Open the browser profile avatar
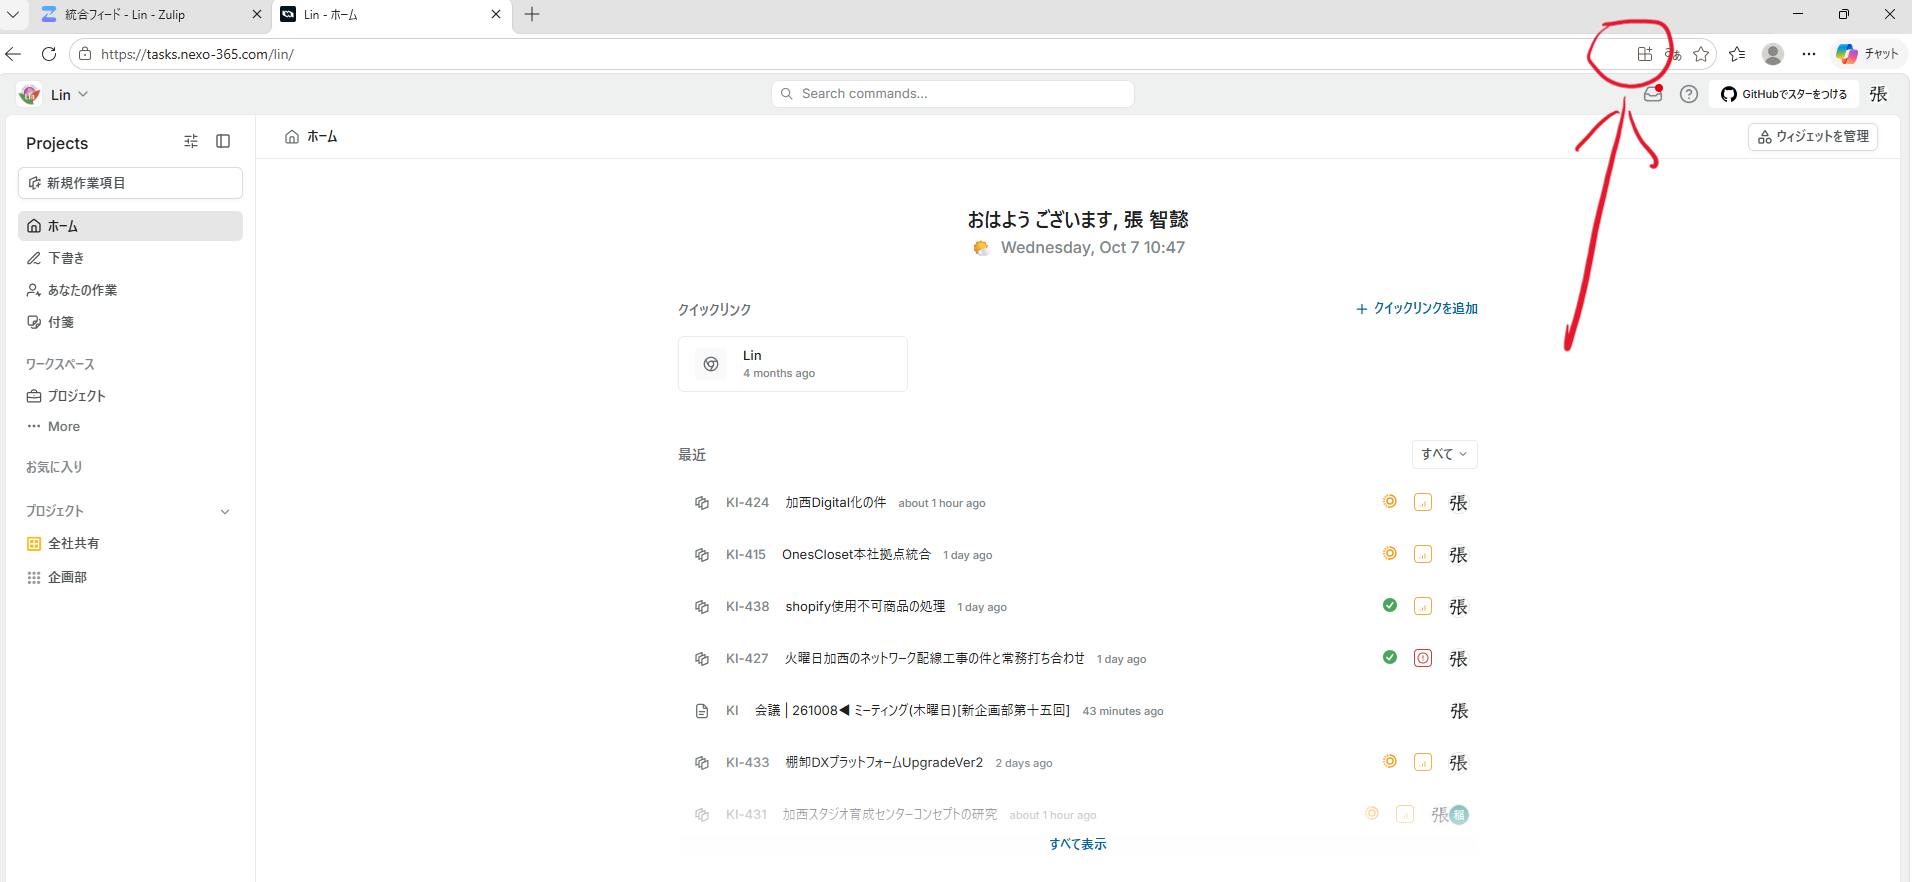1912x882 pixels. coord(1773,54)
